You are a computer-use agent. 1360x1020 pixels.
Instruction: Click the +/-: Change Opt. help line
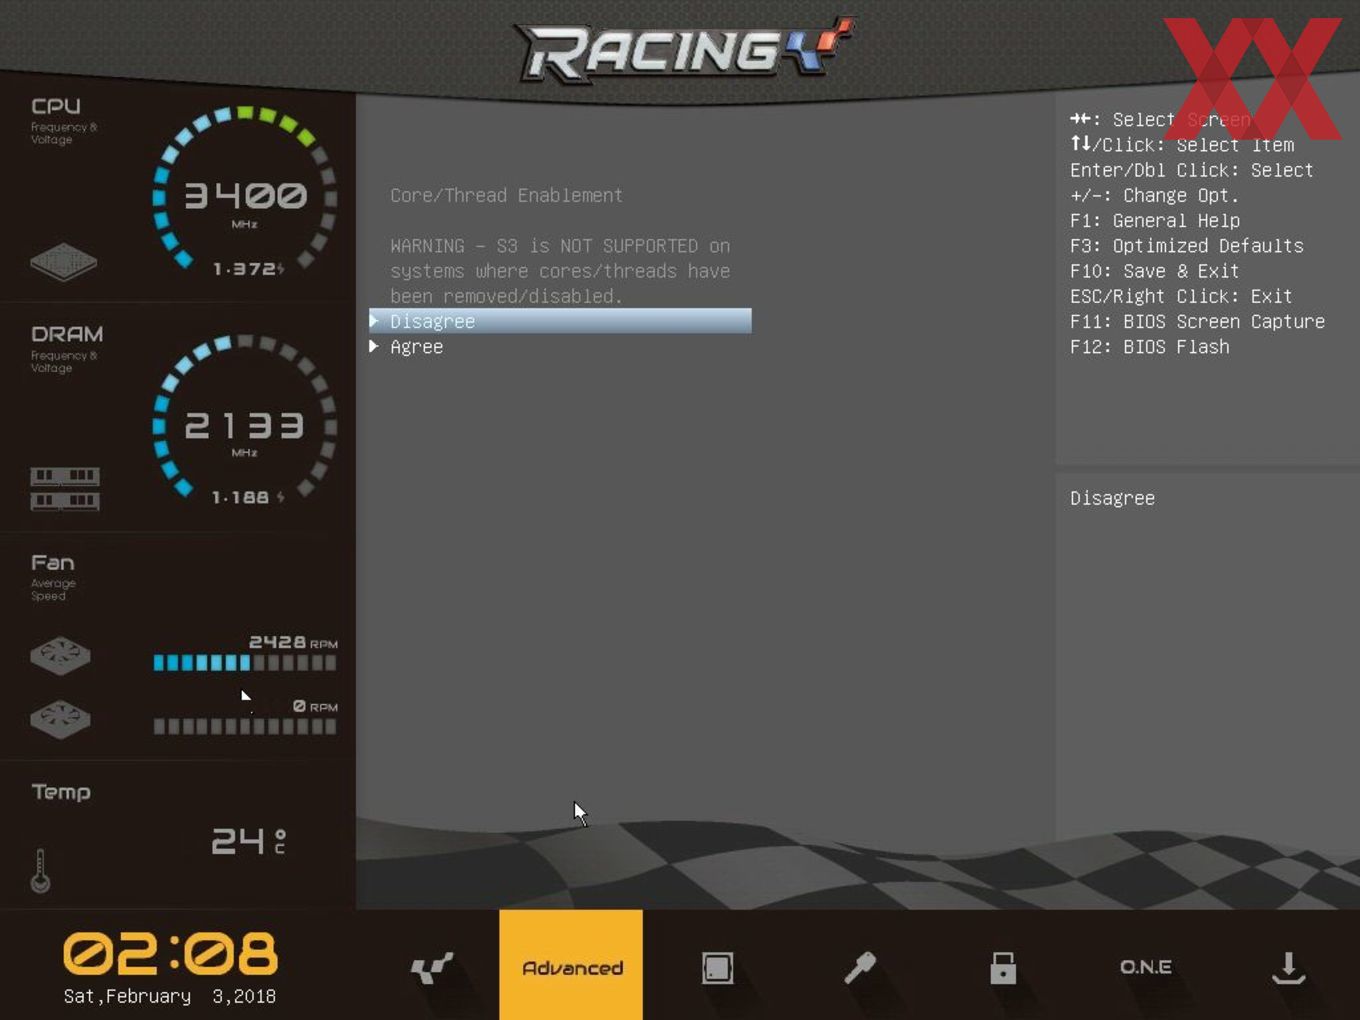tap(1154, 196)
